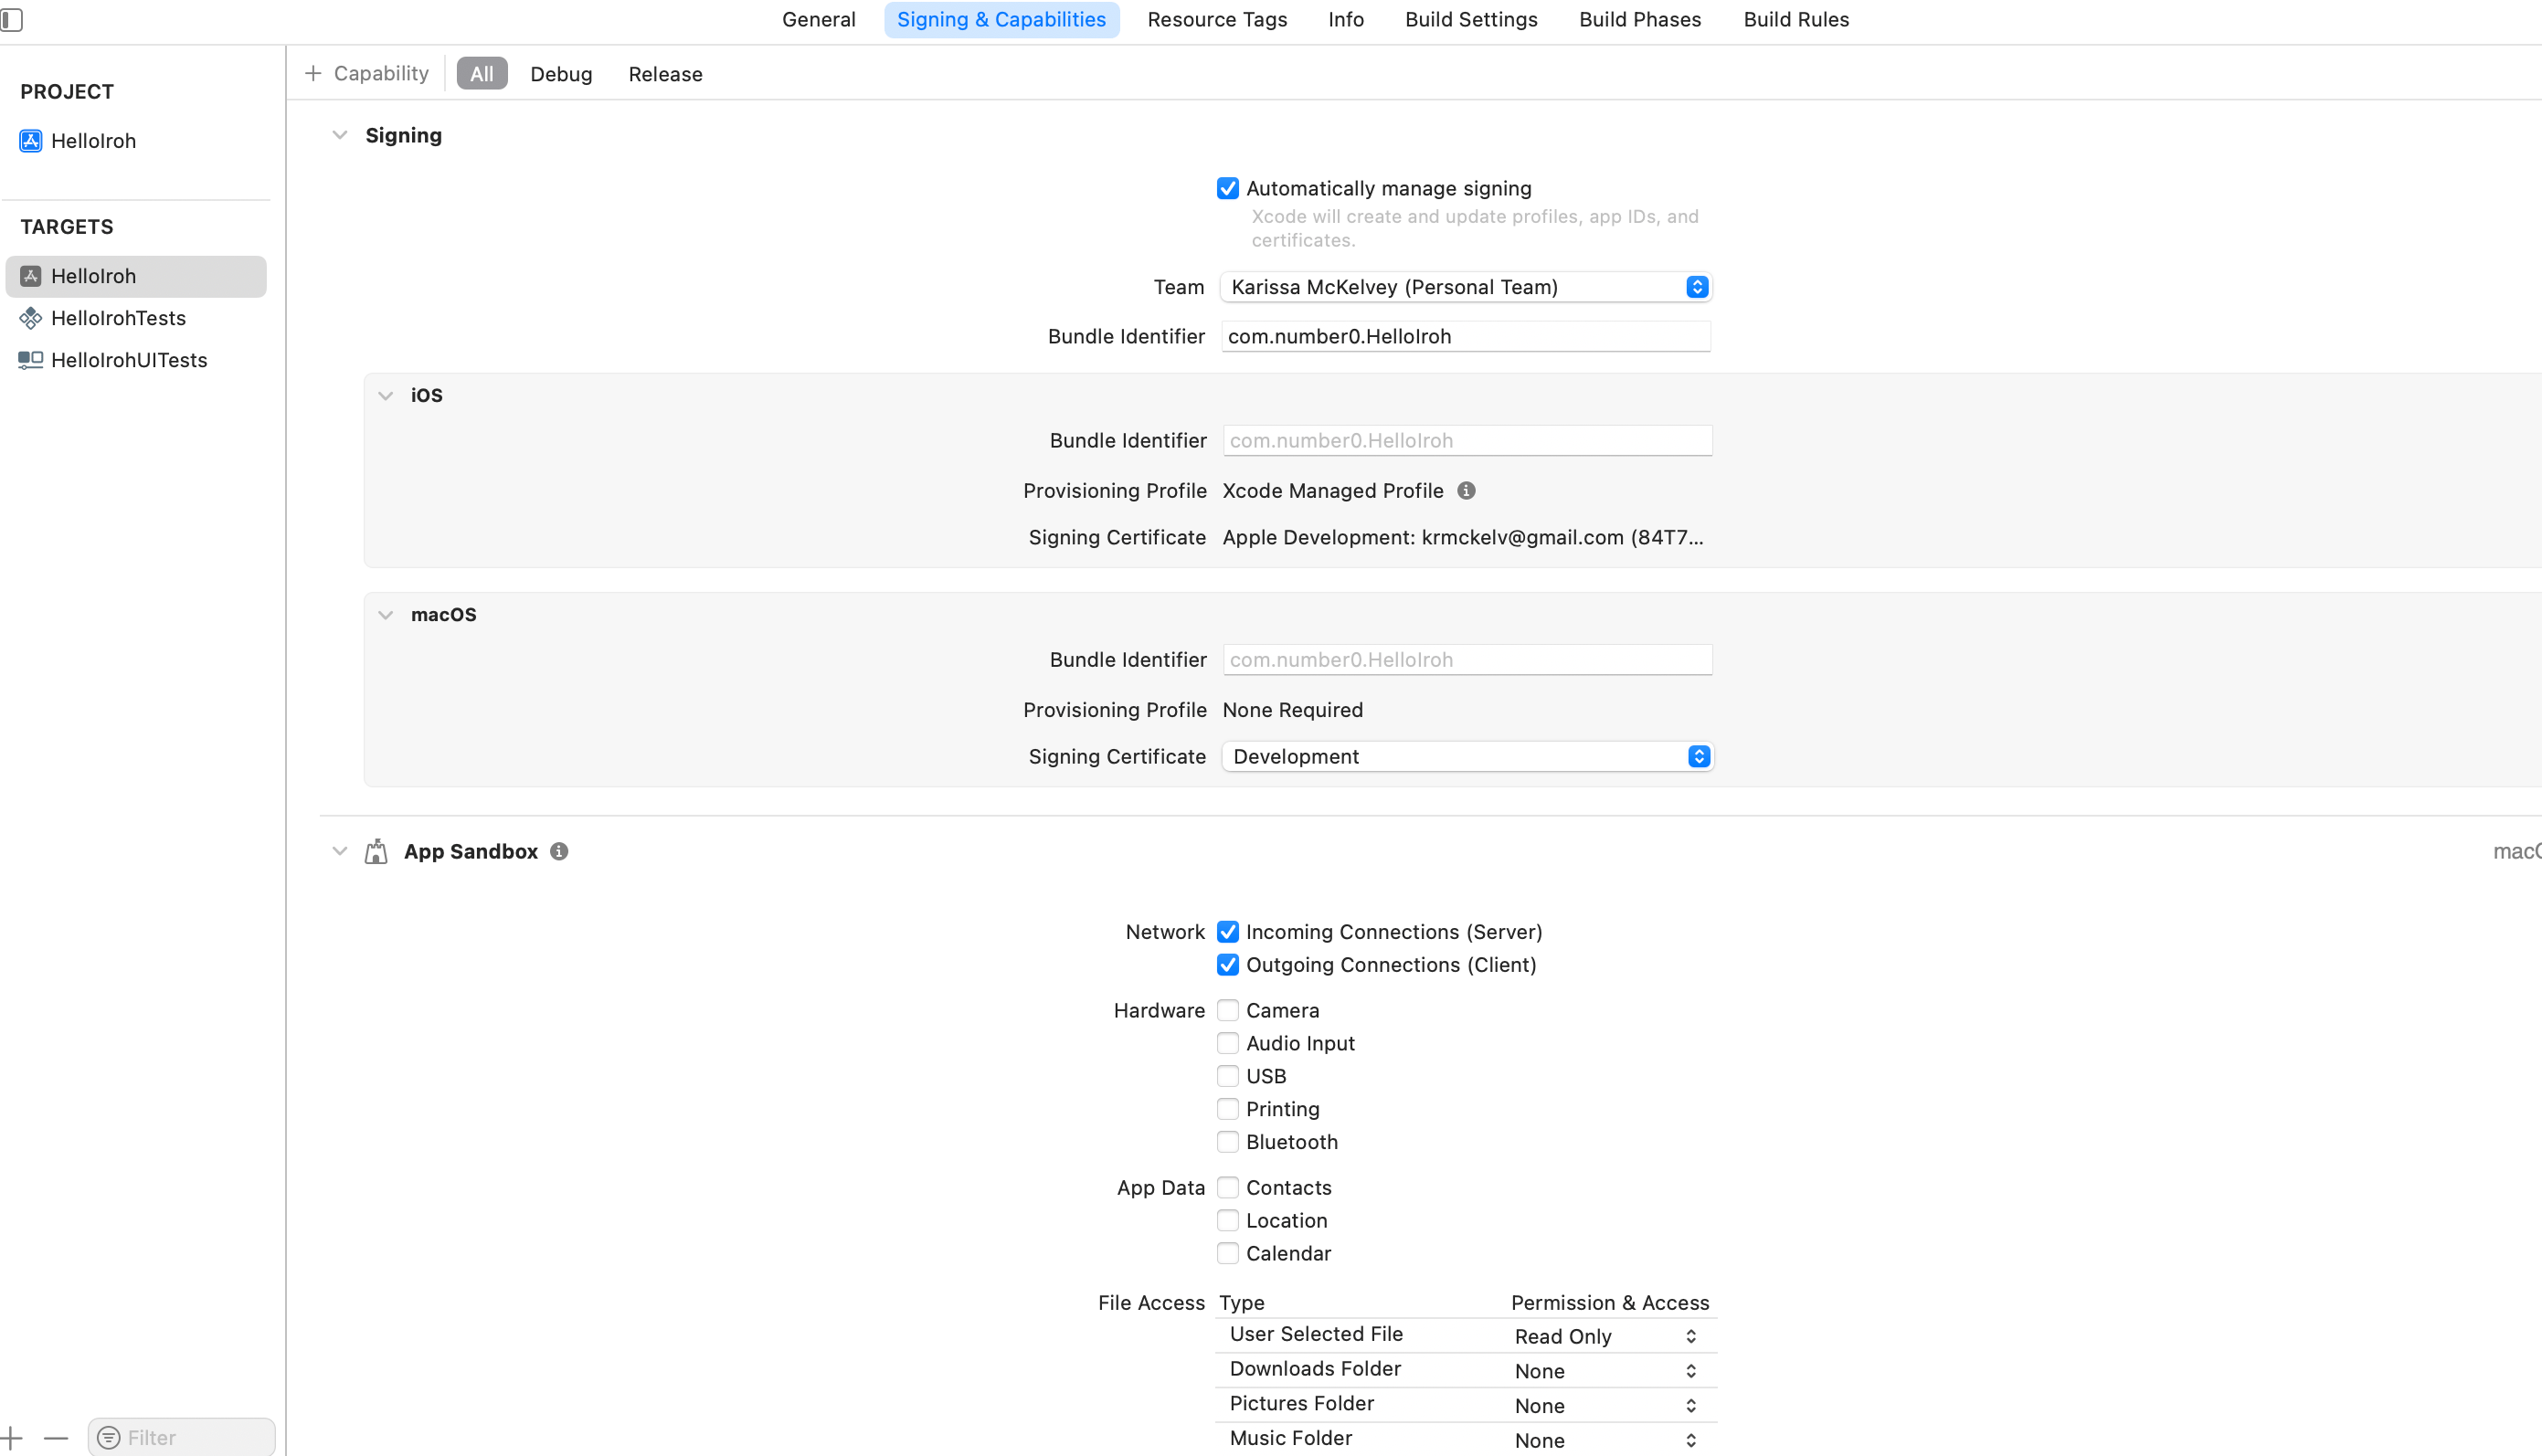
Task: Click the HelloIrohUITests target icon
Action: point(31,360)
